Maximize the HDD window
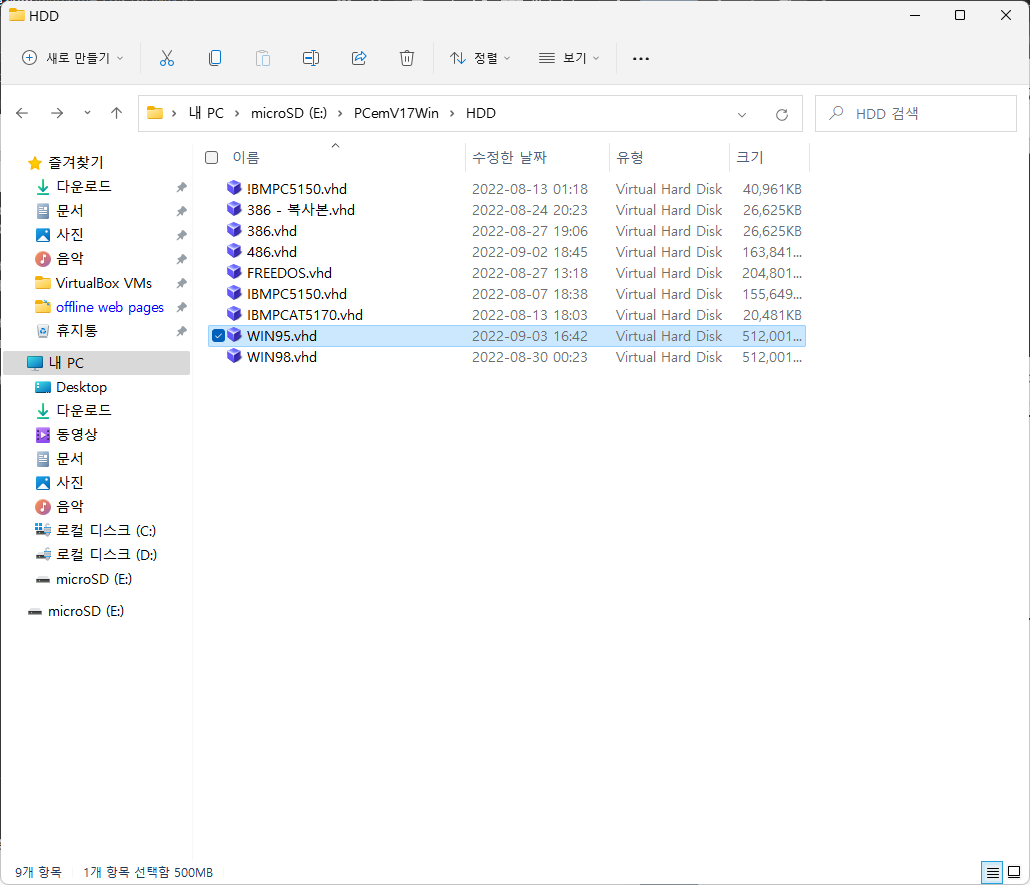This screenshot has height=885, width=1030. [960, 15]
